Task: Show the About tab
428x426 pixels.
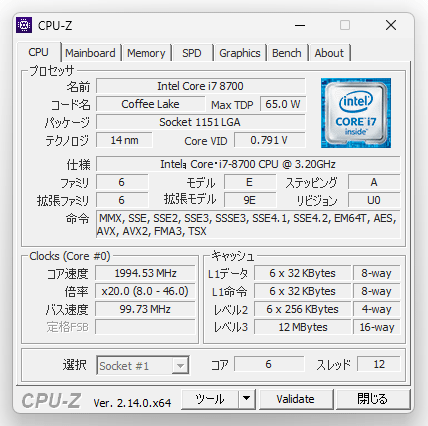Action: pos(329,53)
